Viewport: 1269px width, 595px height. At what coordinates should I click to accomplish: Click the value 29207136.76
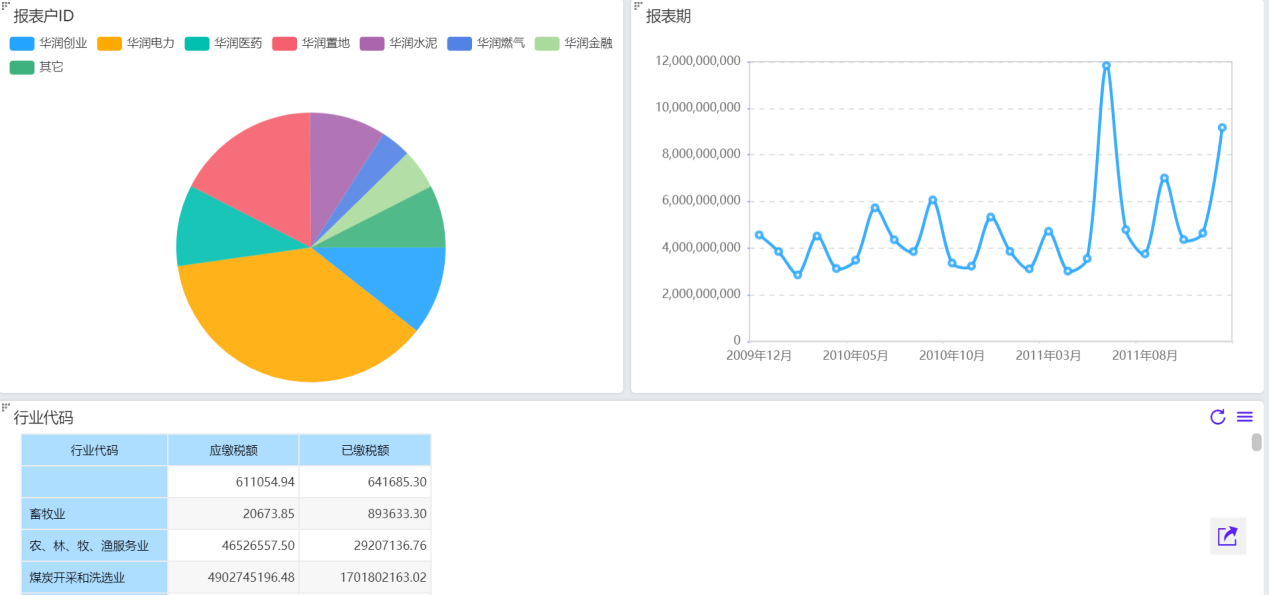390,546
